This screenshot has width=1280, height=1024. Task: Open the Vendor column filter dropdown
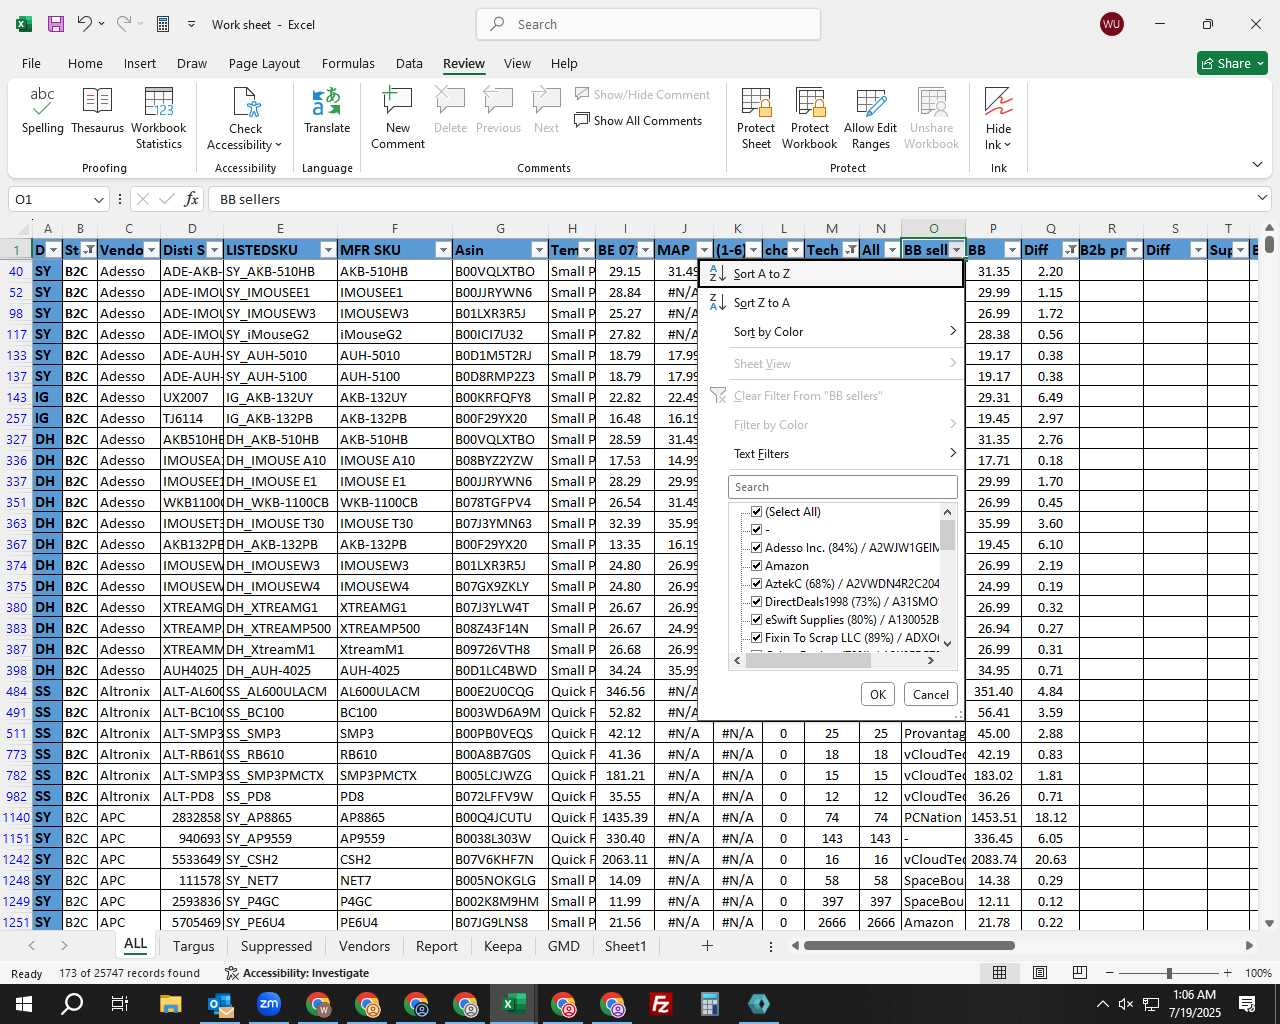coord(151,250)
